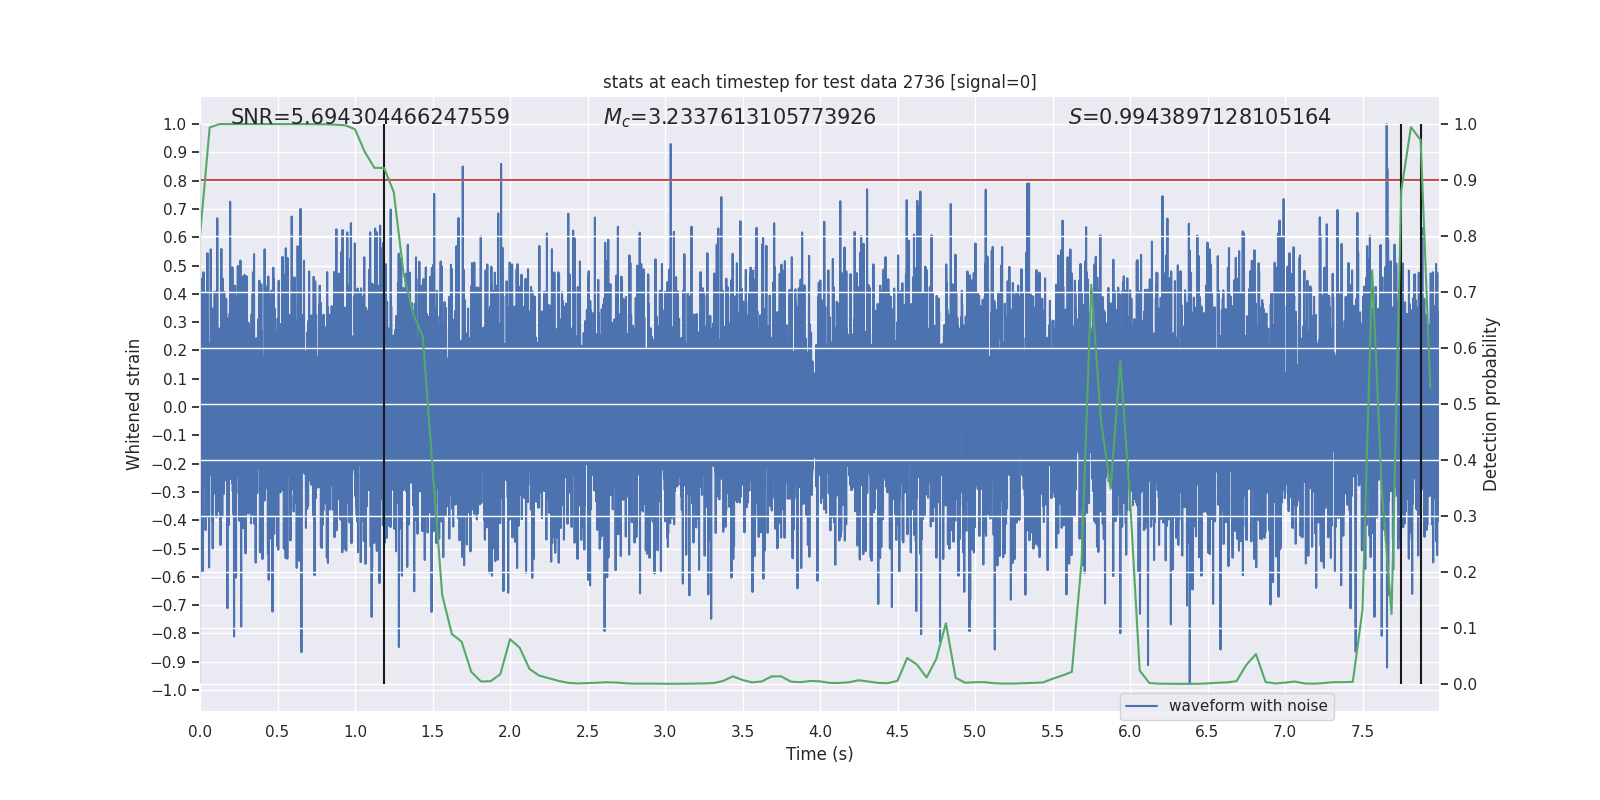The height and width of the screenshot is (800, 1600).
Task: Click the 'Time (s)' x-axis label
Action: [x=820, y=754]
